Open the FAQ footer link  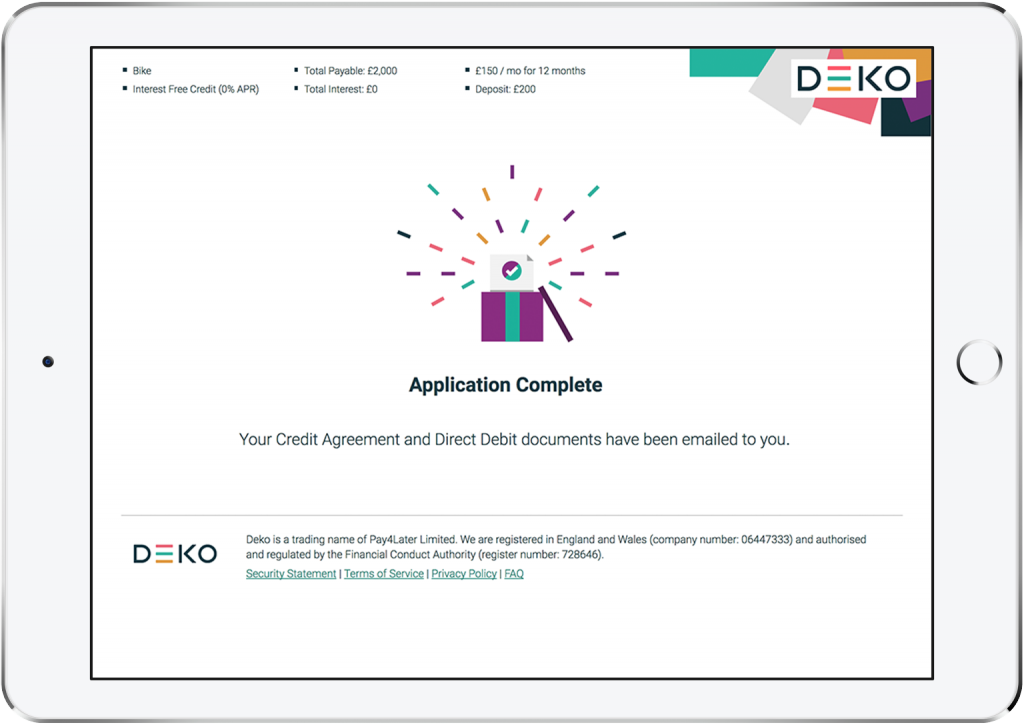(x=514, y=574)
